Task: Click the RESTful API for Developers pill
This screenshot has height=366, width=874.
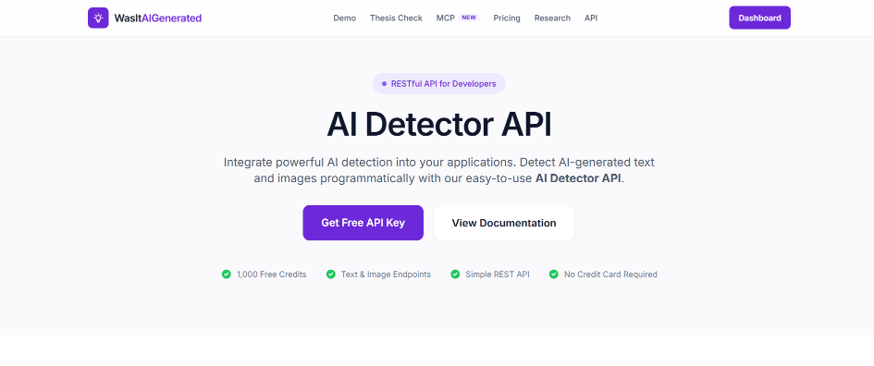Action: (439, 84)
